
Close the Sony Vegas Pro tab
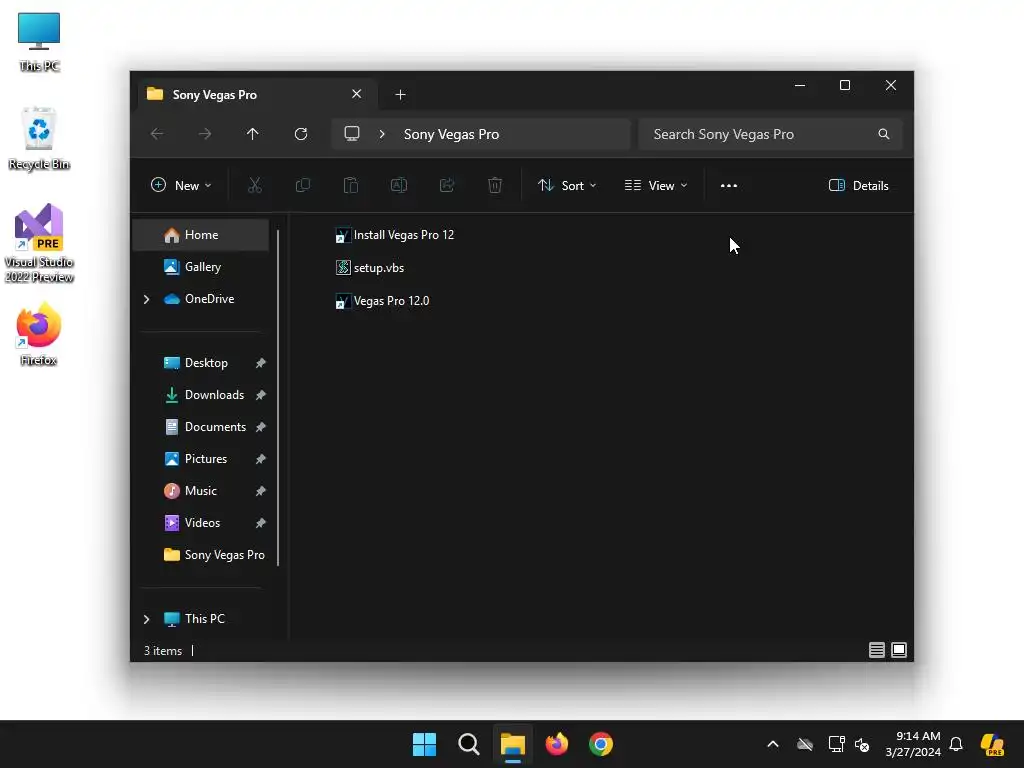[x=357, y=94]
